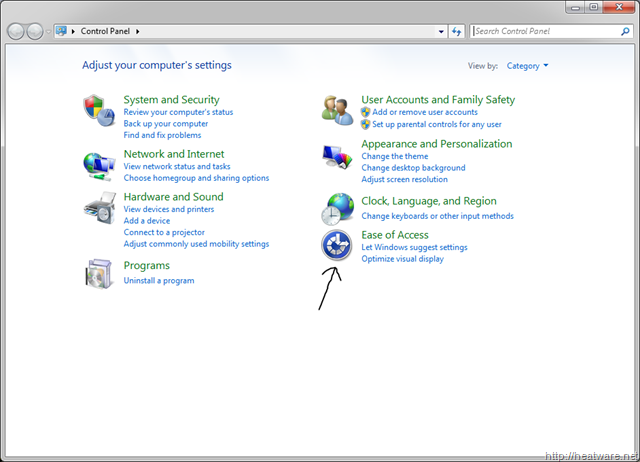Open the Appearance and Personalization icon
The height and width of the screenshot is (462, 640).
pyautogui.click(x=337, y=158)
